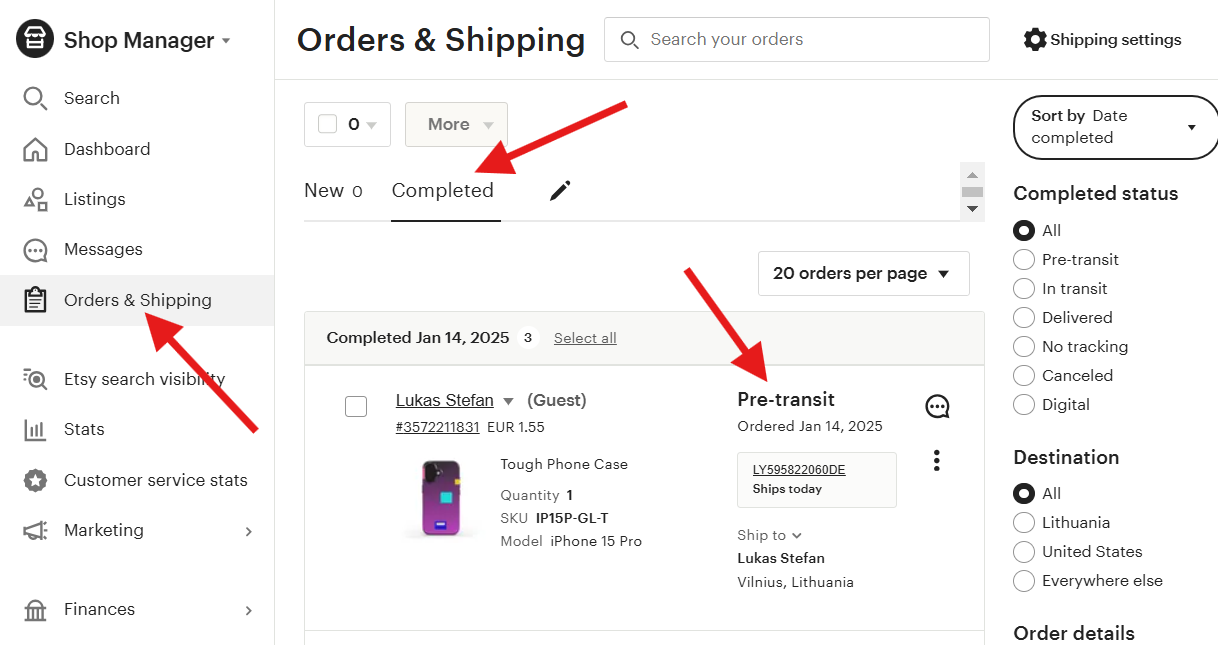The height and width of the screenshot is (645, 1218).
Task: Open Shipping settings via the gear icon
Action: coord(1036,39)
